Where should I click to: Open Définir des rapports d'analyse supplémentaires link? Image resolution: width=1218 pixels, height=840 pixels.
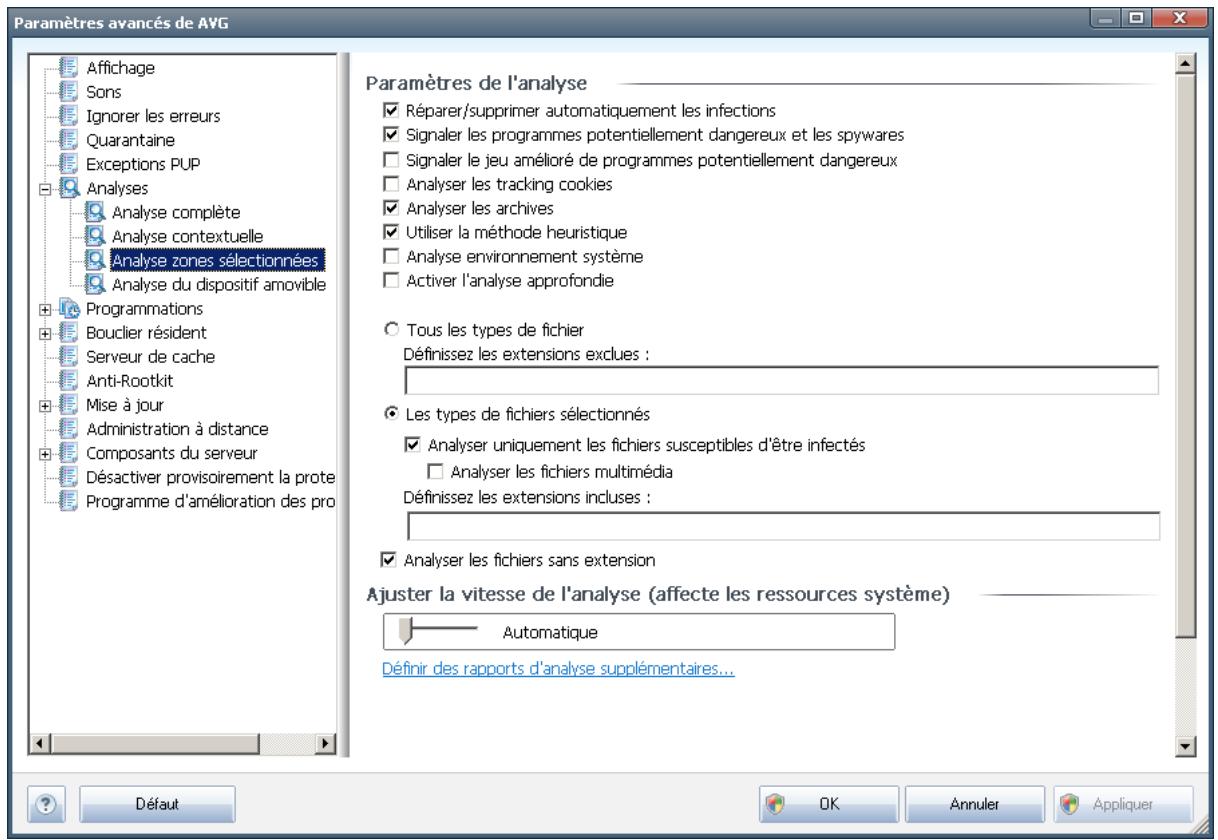pyautogui.click(x=559, y=669)
